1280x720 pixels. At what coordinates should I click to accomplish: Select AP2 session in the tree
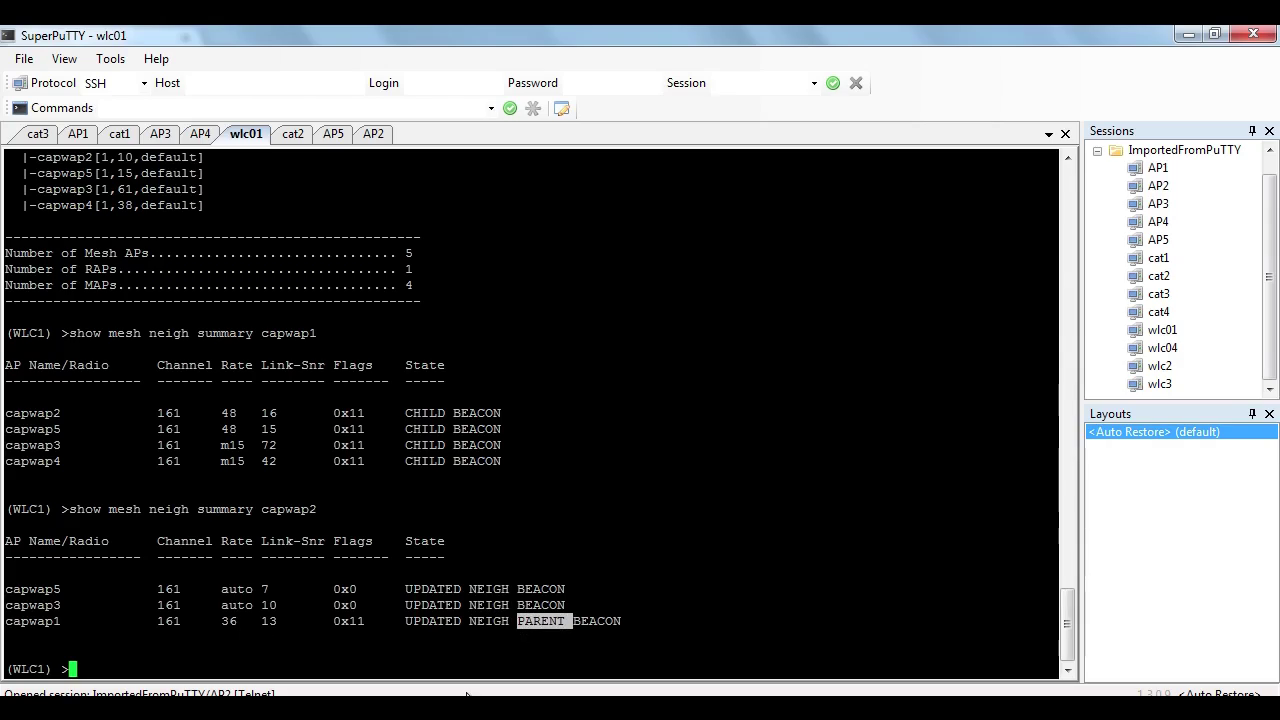tap(1158, 186)
